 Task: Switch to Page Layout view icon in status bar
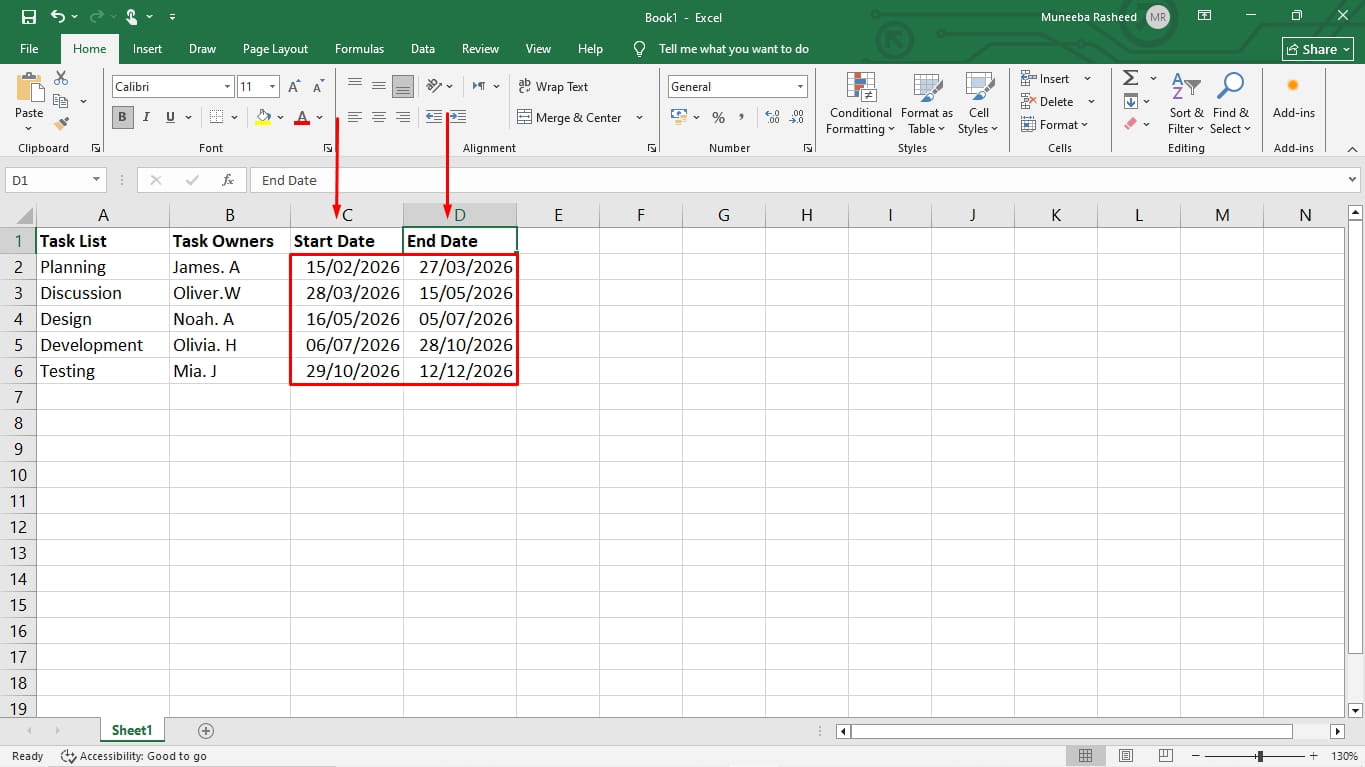pyautogui.click(x=1126, y=756)
